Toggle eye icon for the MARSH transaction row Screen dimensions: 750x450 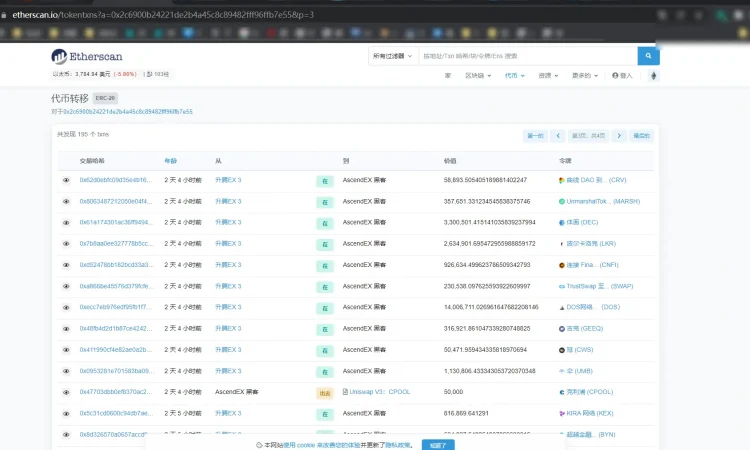pyautogui.click(x=66, y=201)
